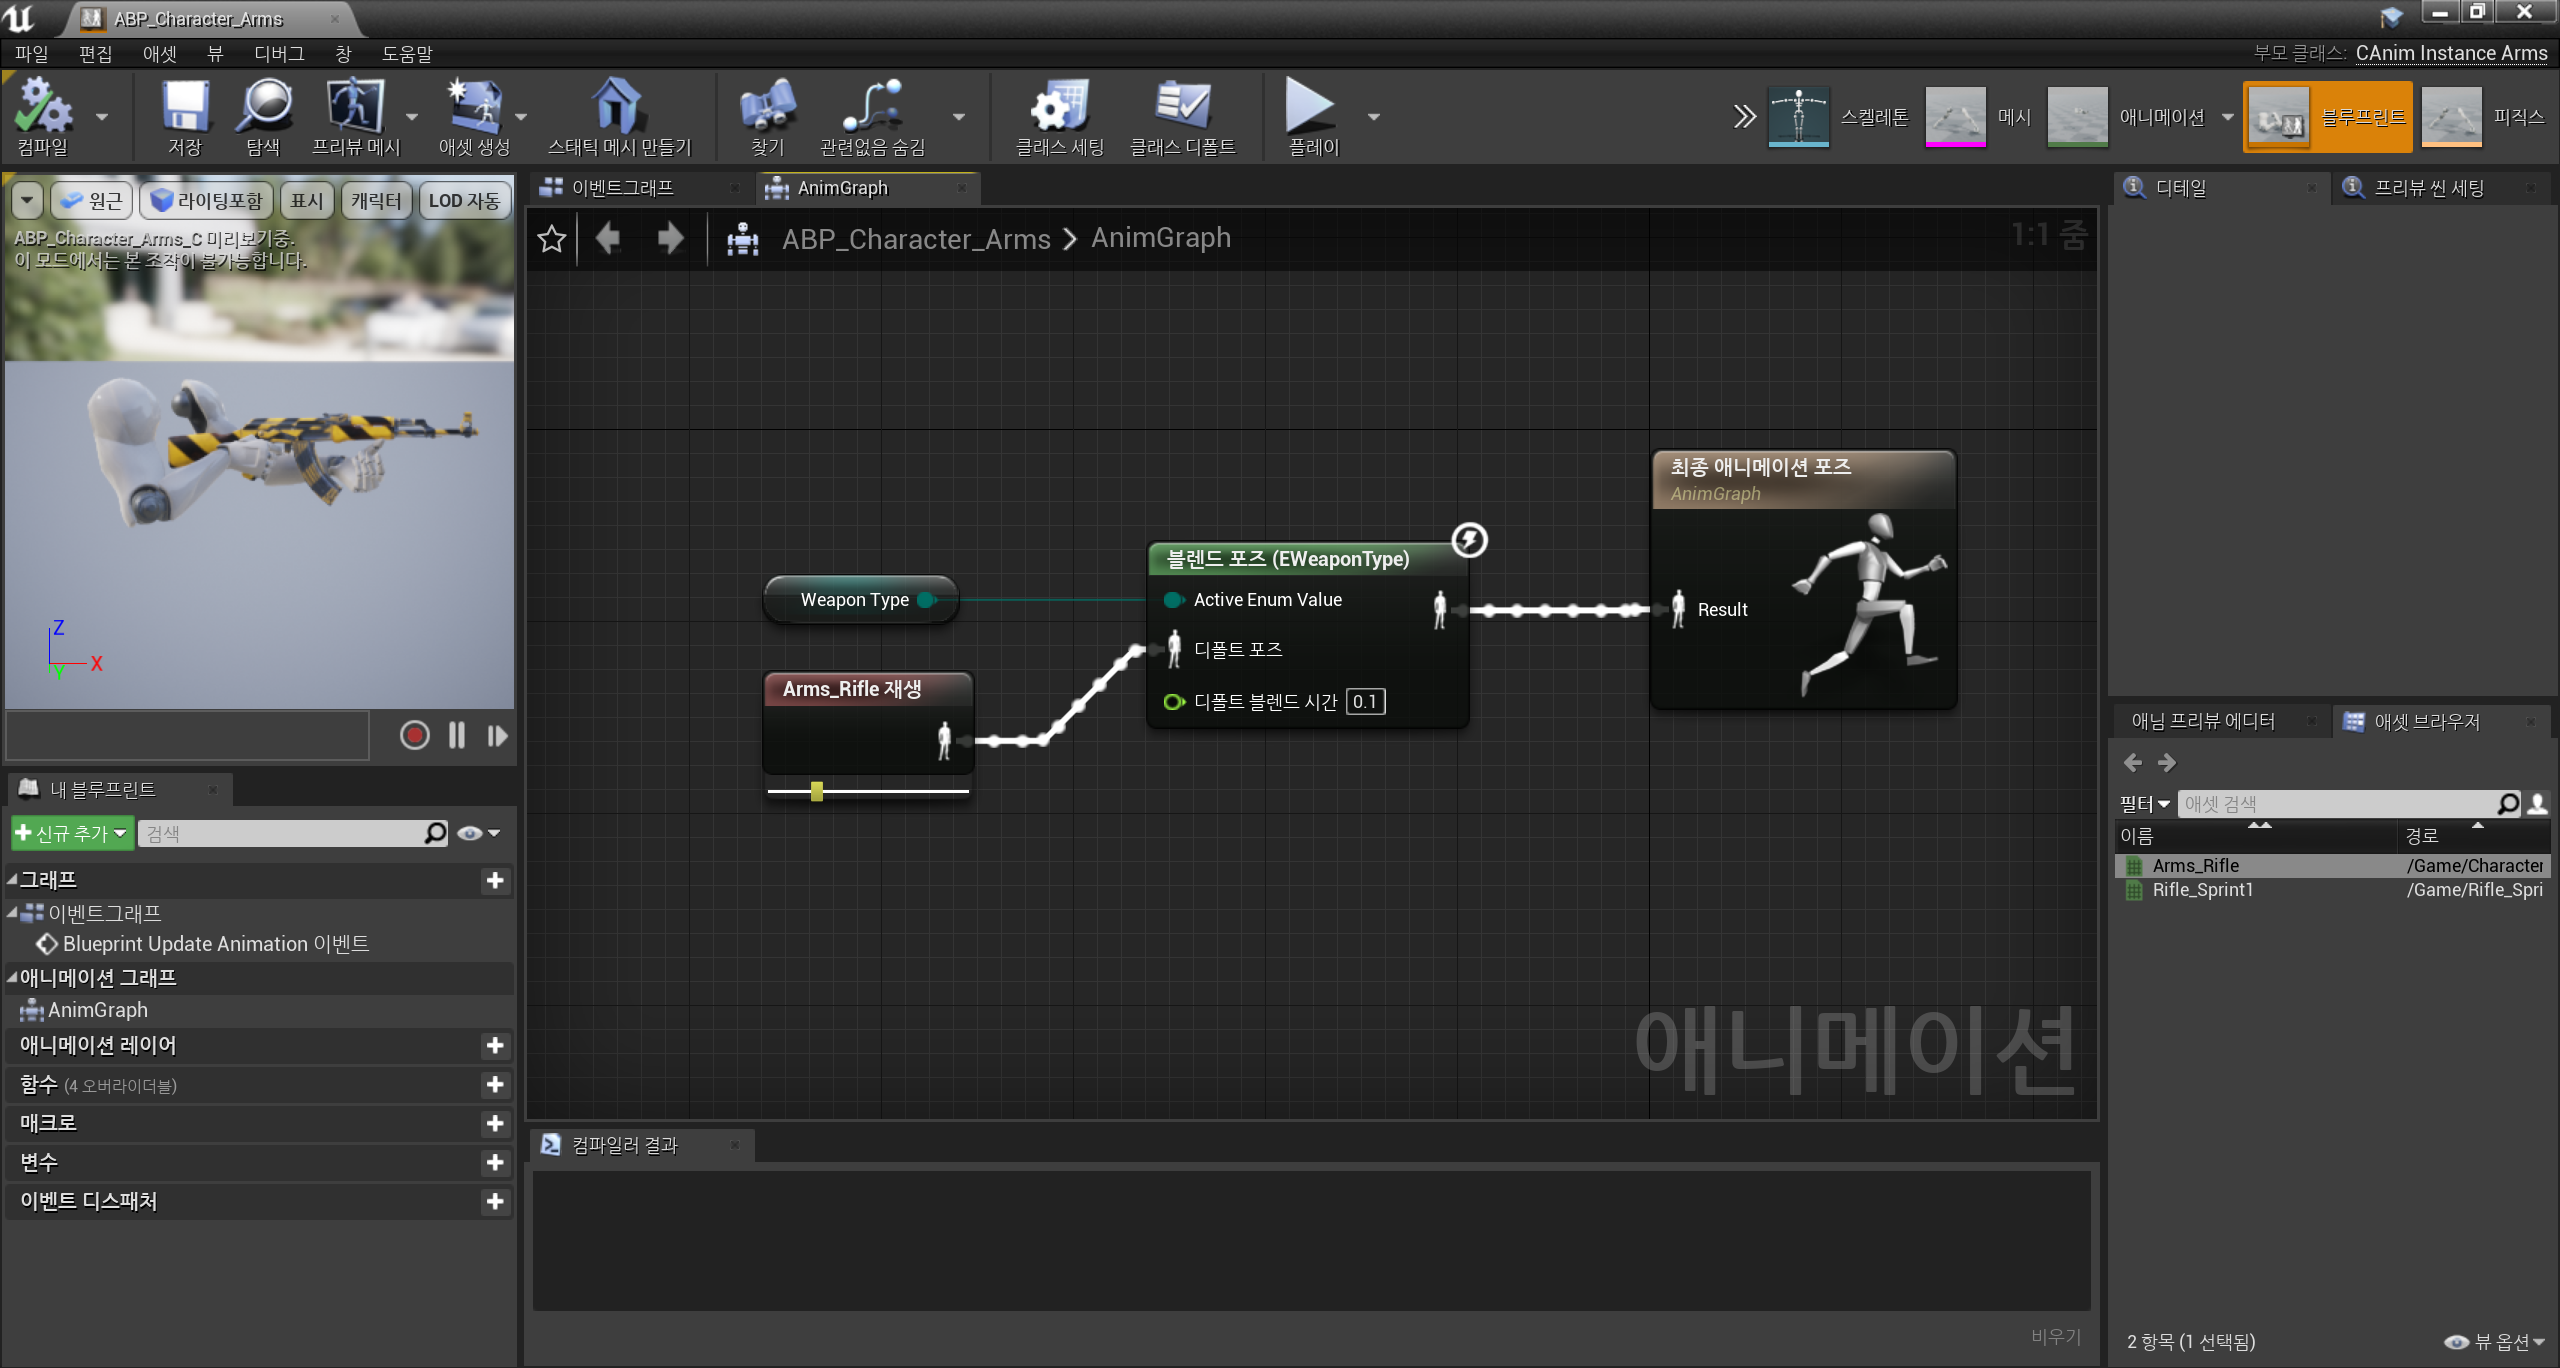The image size is (2560, 1368).
Task: Click the 캐릭터 viewport button
Action: [x=375, y=200]
